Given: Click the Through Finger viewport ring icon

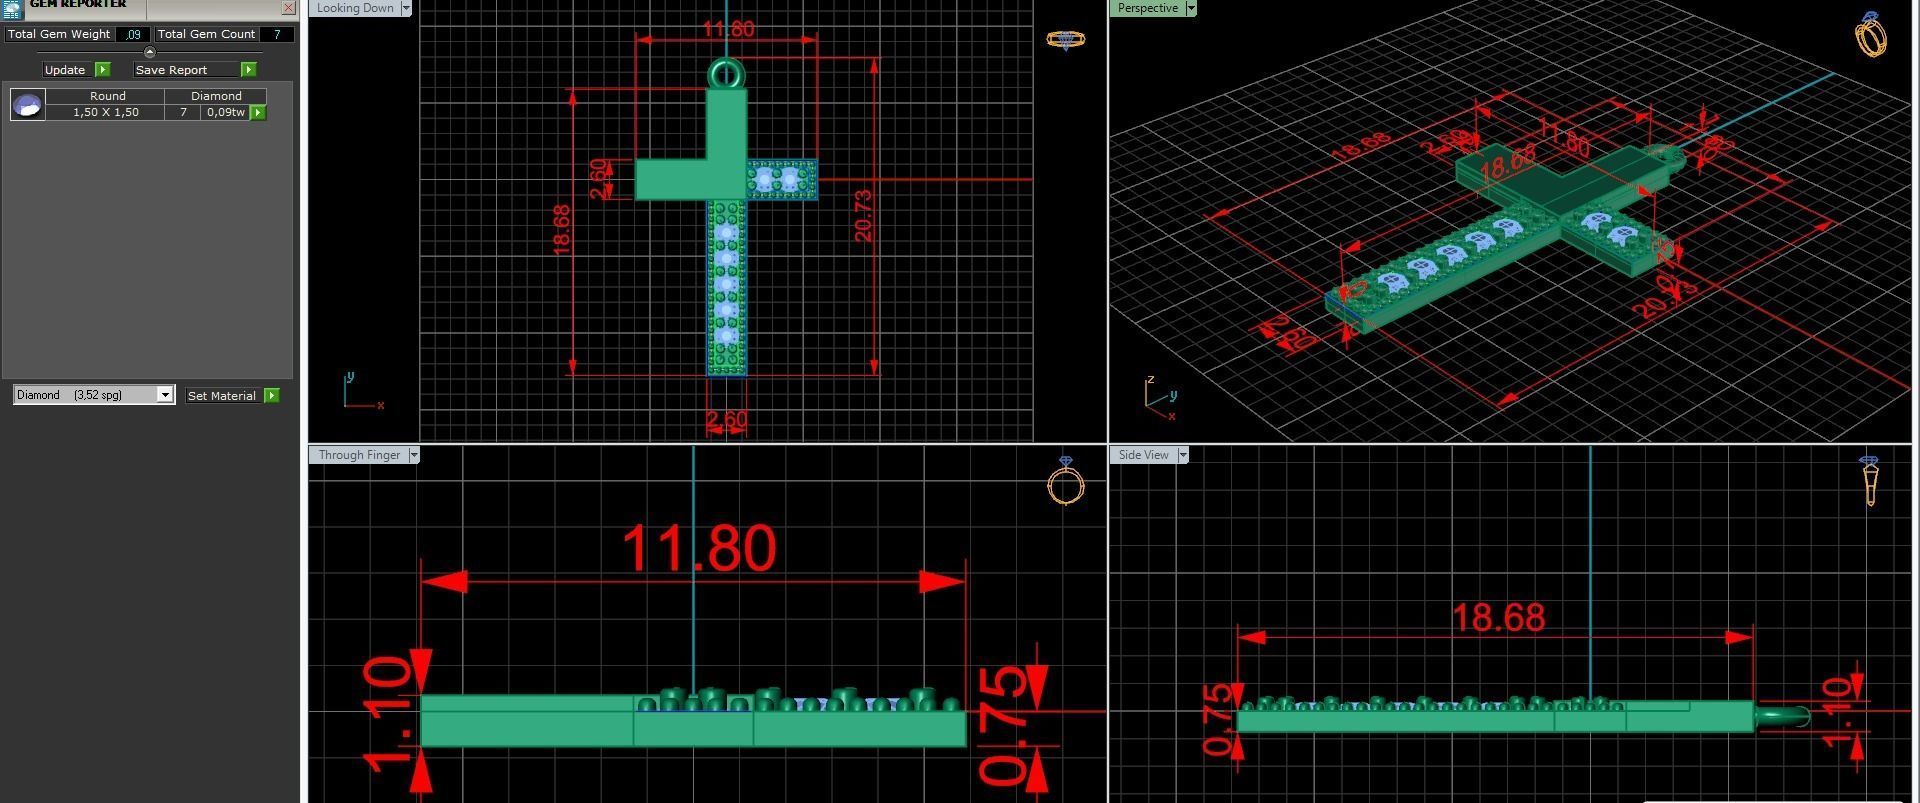Looking at the screenshot, I should pos(1065,481).
